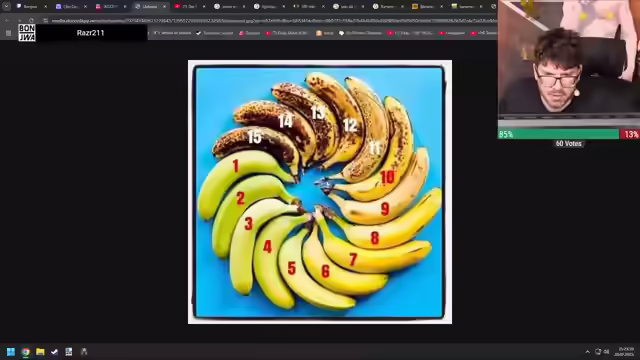640x360 pixels.
Task: Open Steam from the taskbar
Action: point(54,351)
